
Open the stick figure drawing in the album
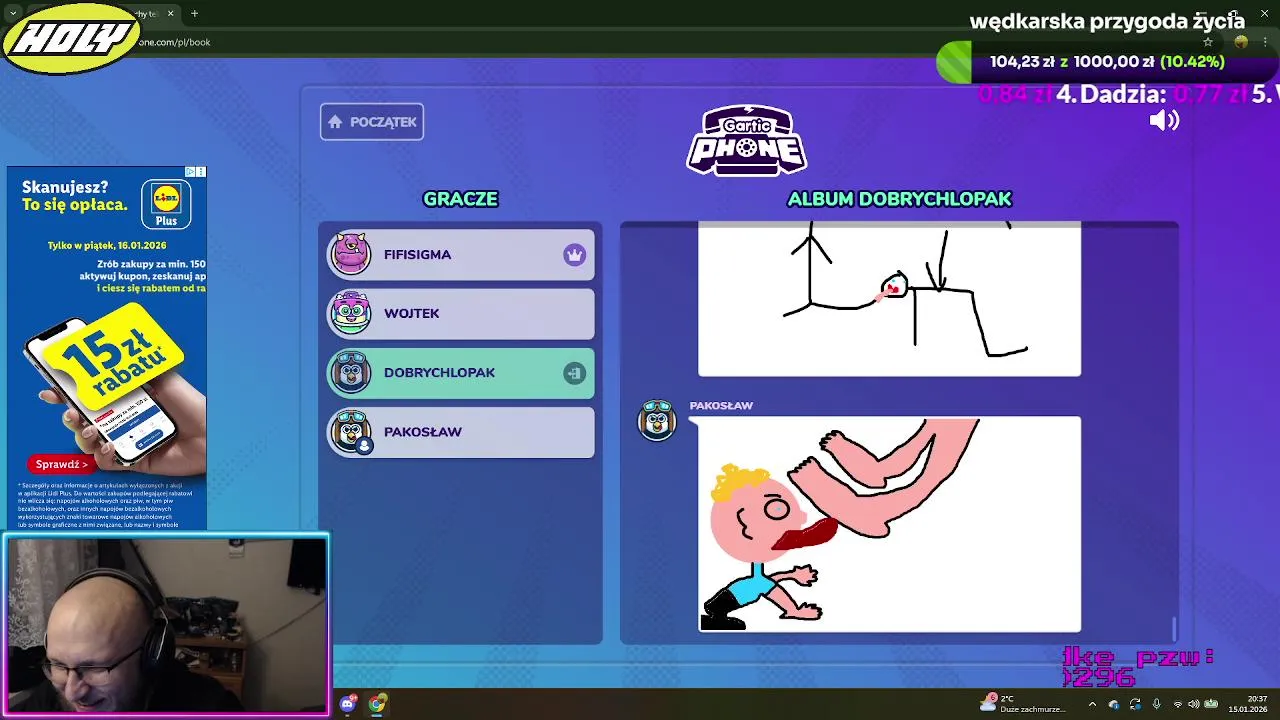point(889,299)
